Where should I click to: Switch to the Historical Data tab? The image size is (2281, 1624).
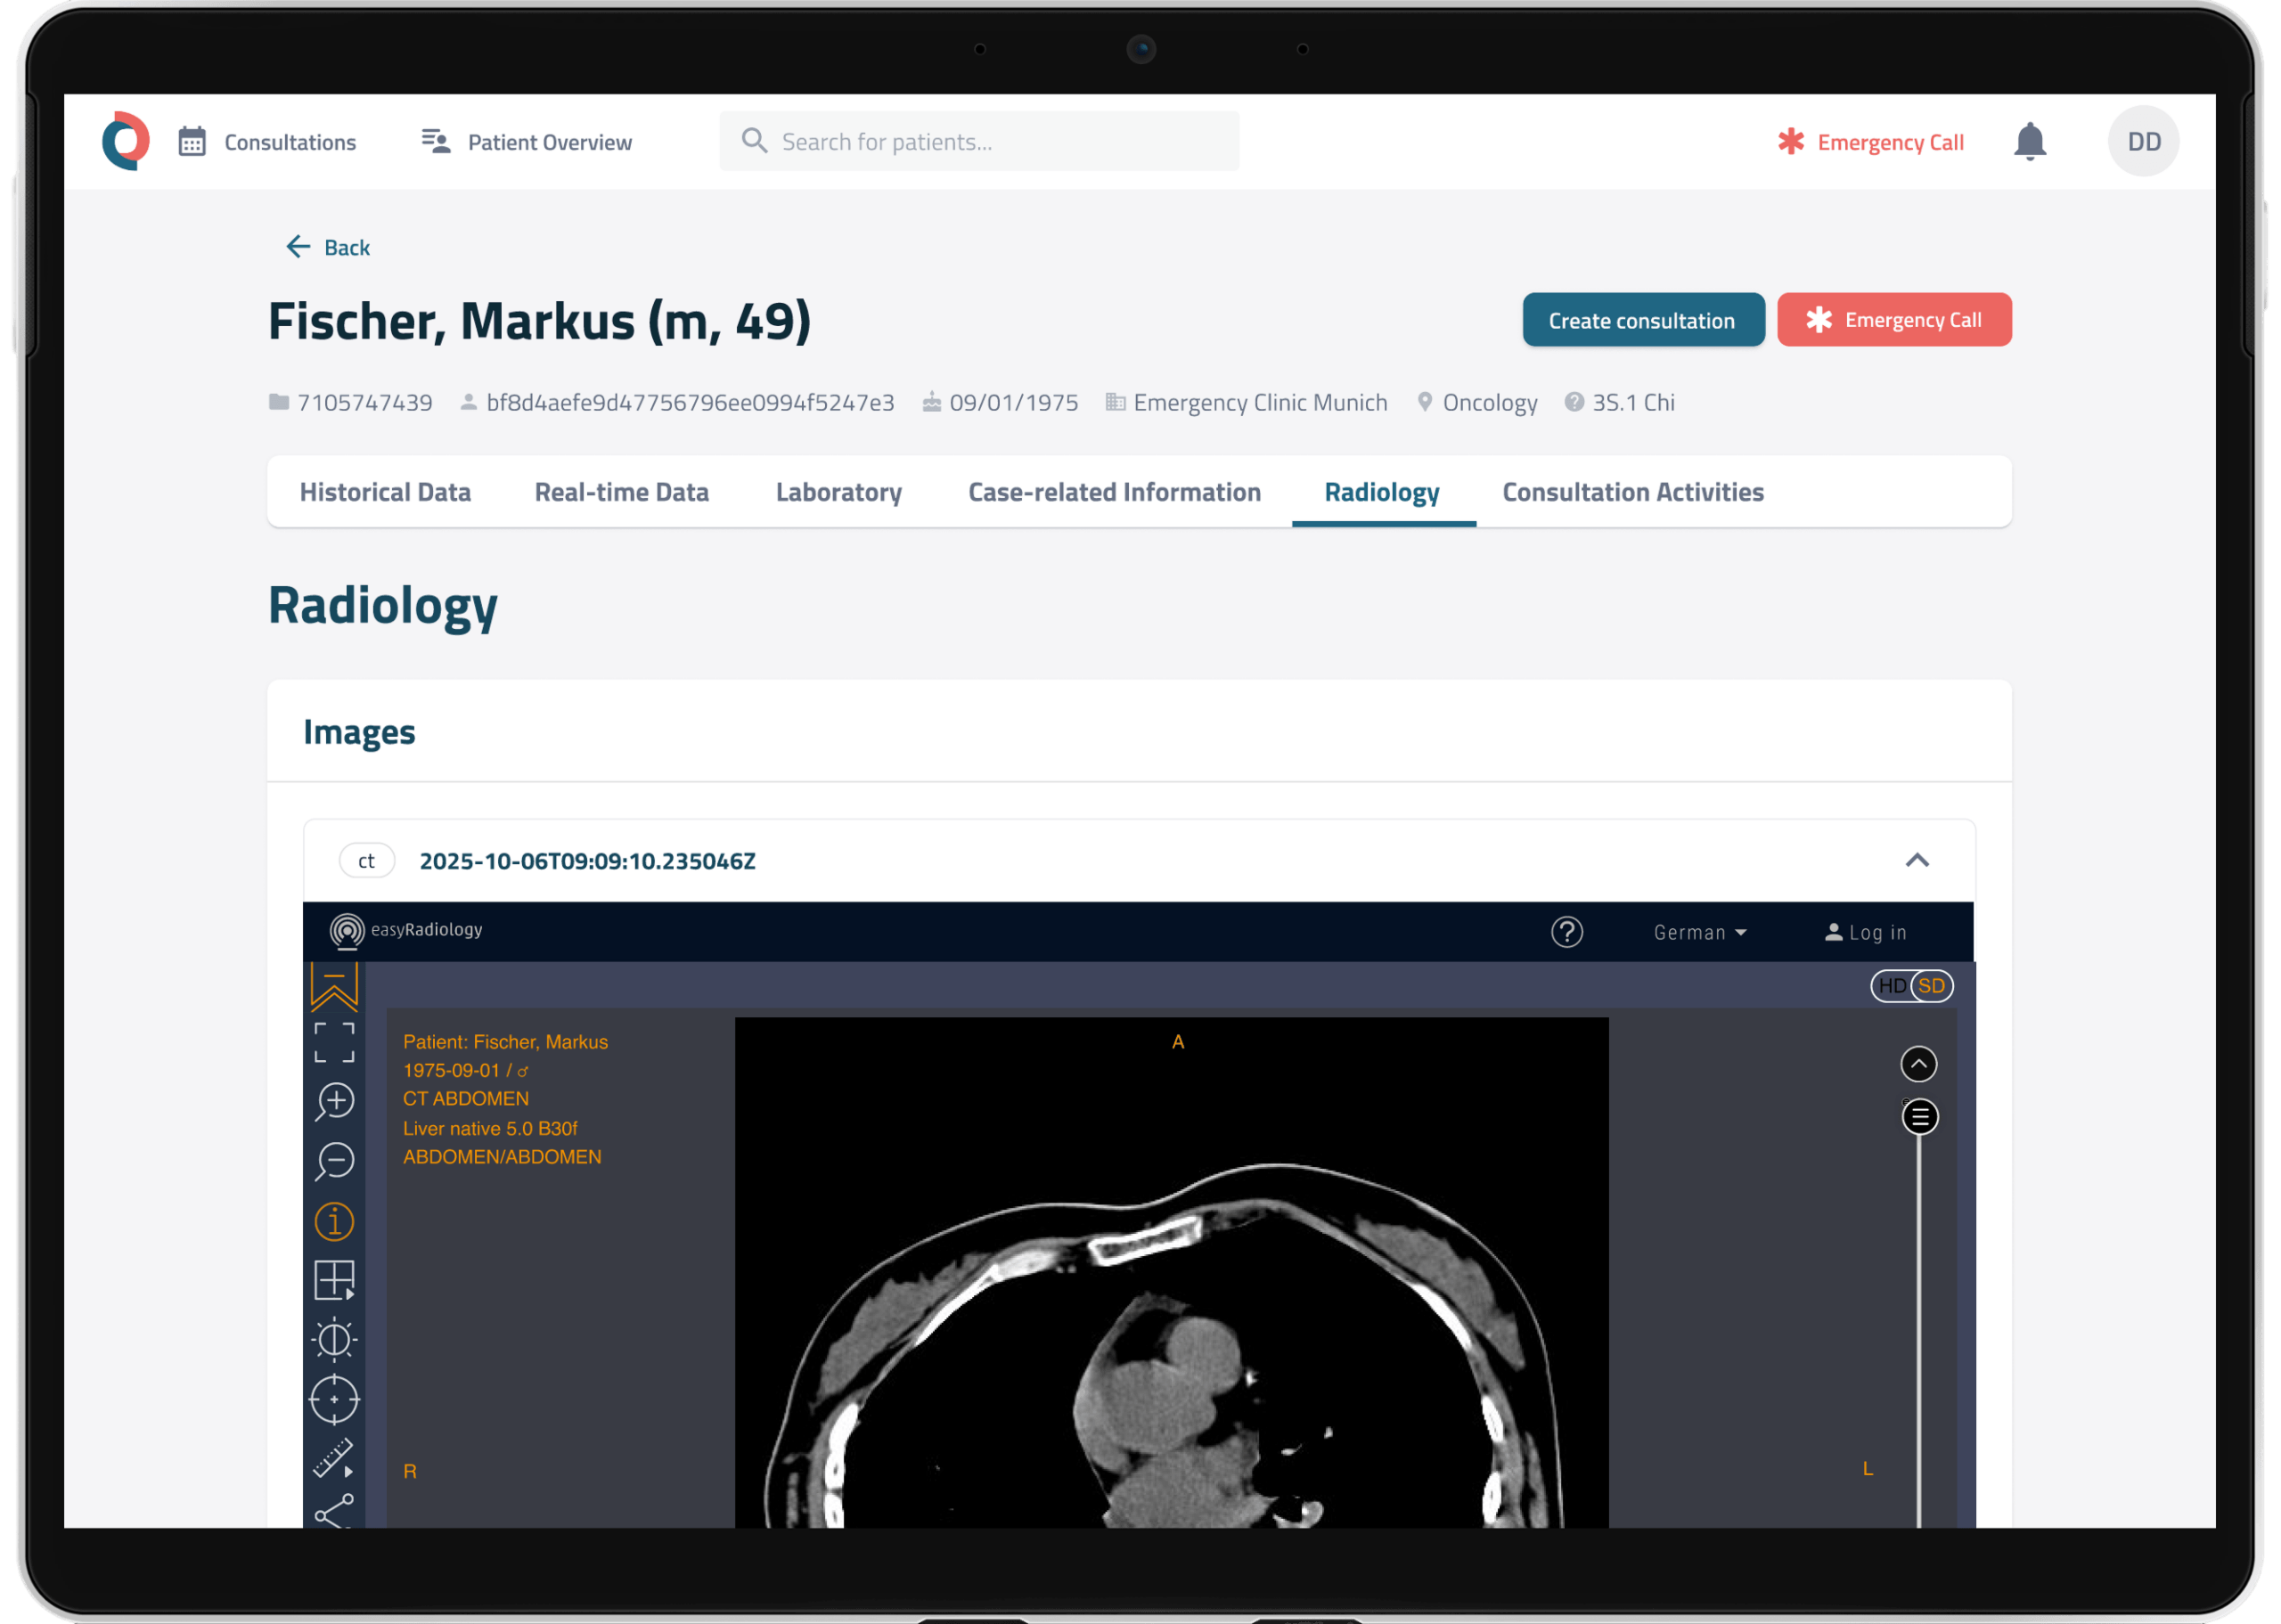click(385, 492)
